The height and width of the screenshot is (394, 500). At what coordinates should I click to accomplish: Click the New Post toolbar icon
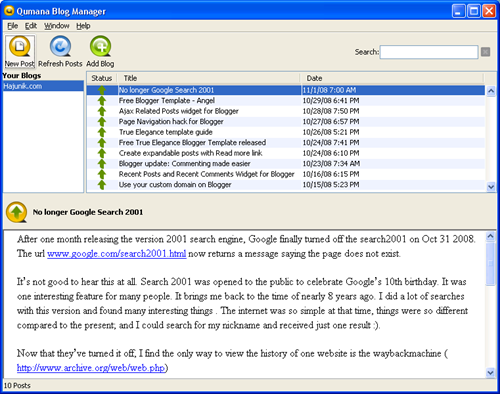pos(20,47)
